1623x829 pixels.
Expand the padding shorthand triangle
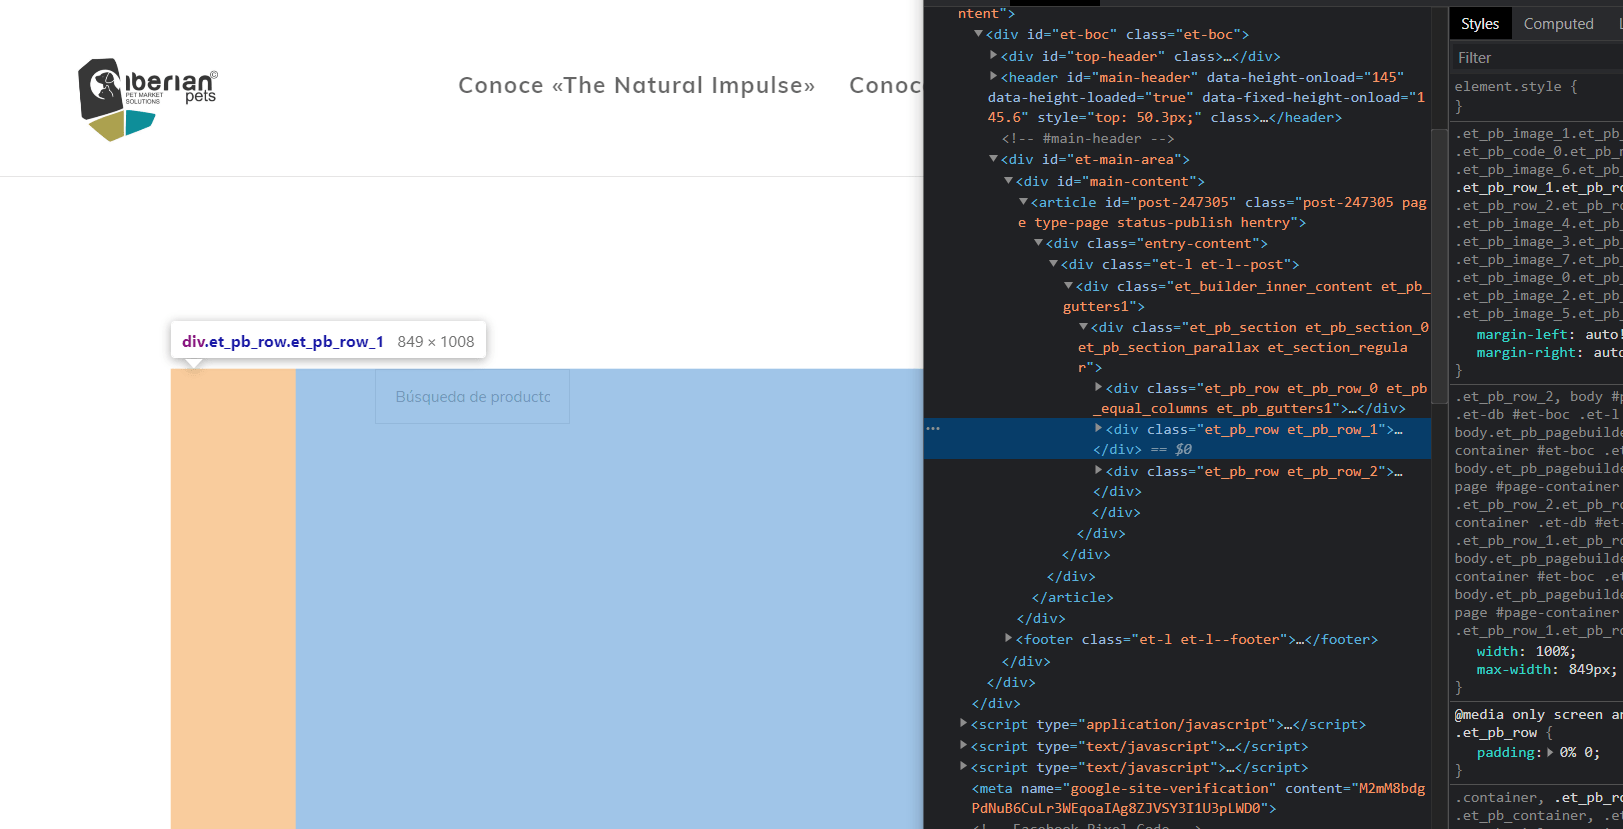[x=1551, y=752]
